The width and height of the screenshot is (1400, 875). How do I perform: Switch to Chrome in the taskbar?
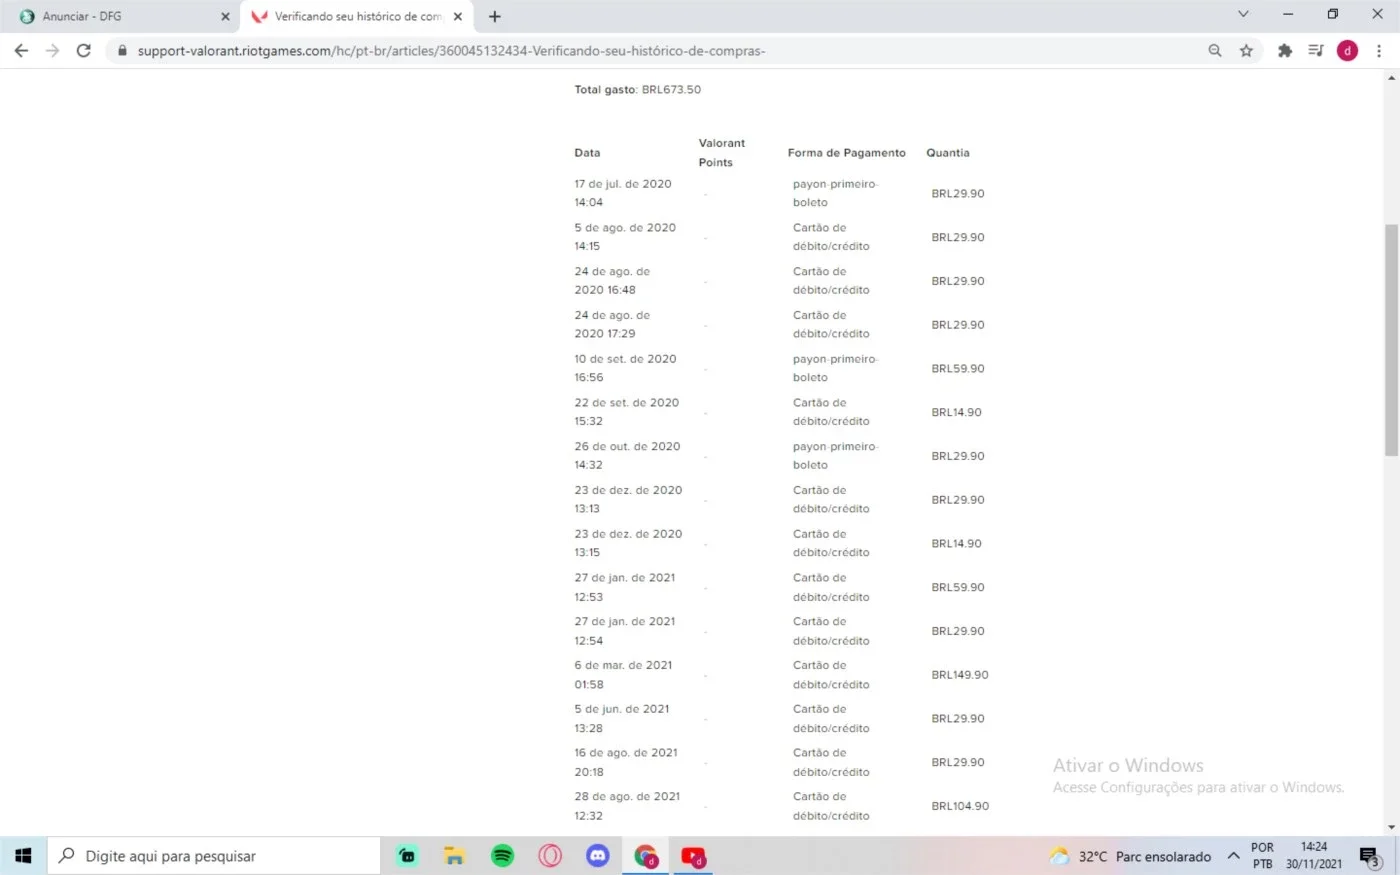pos(645,856)
